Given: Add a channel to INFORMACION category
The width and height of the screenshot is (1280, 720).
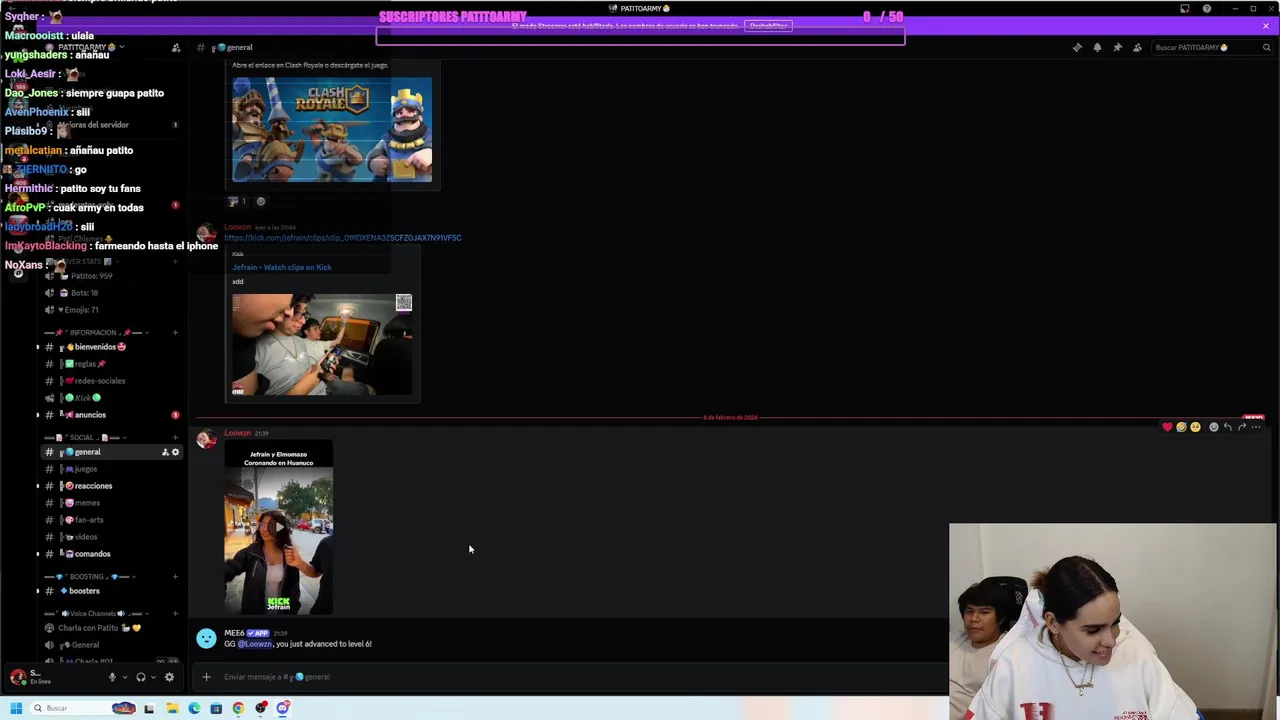Looking at the screenshot, I should point(175,332).
